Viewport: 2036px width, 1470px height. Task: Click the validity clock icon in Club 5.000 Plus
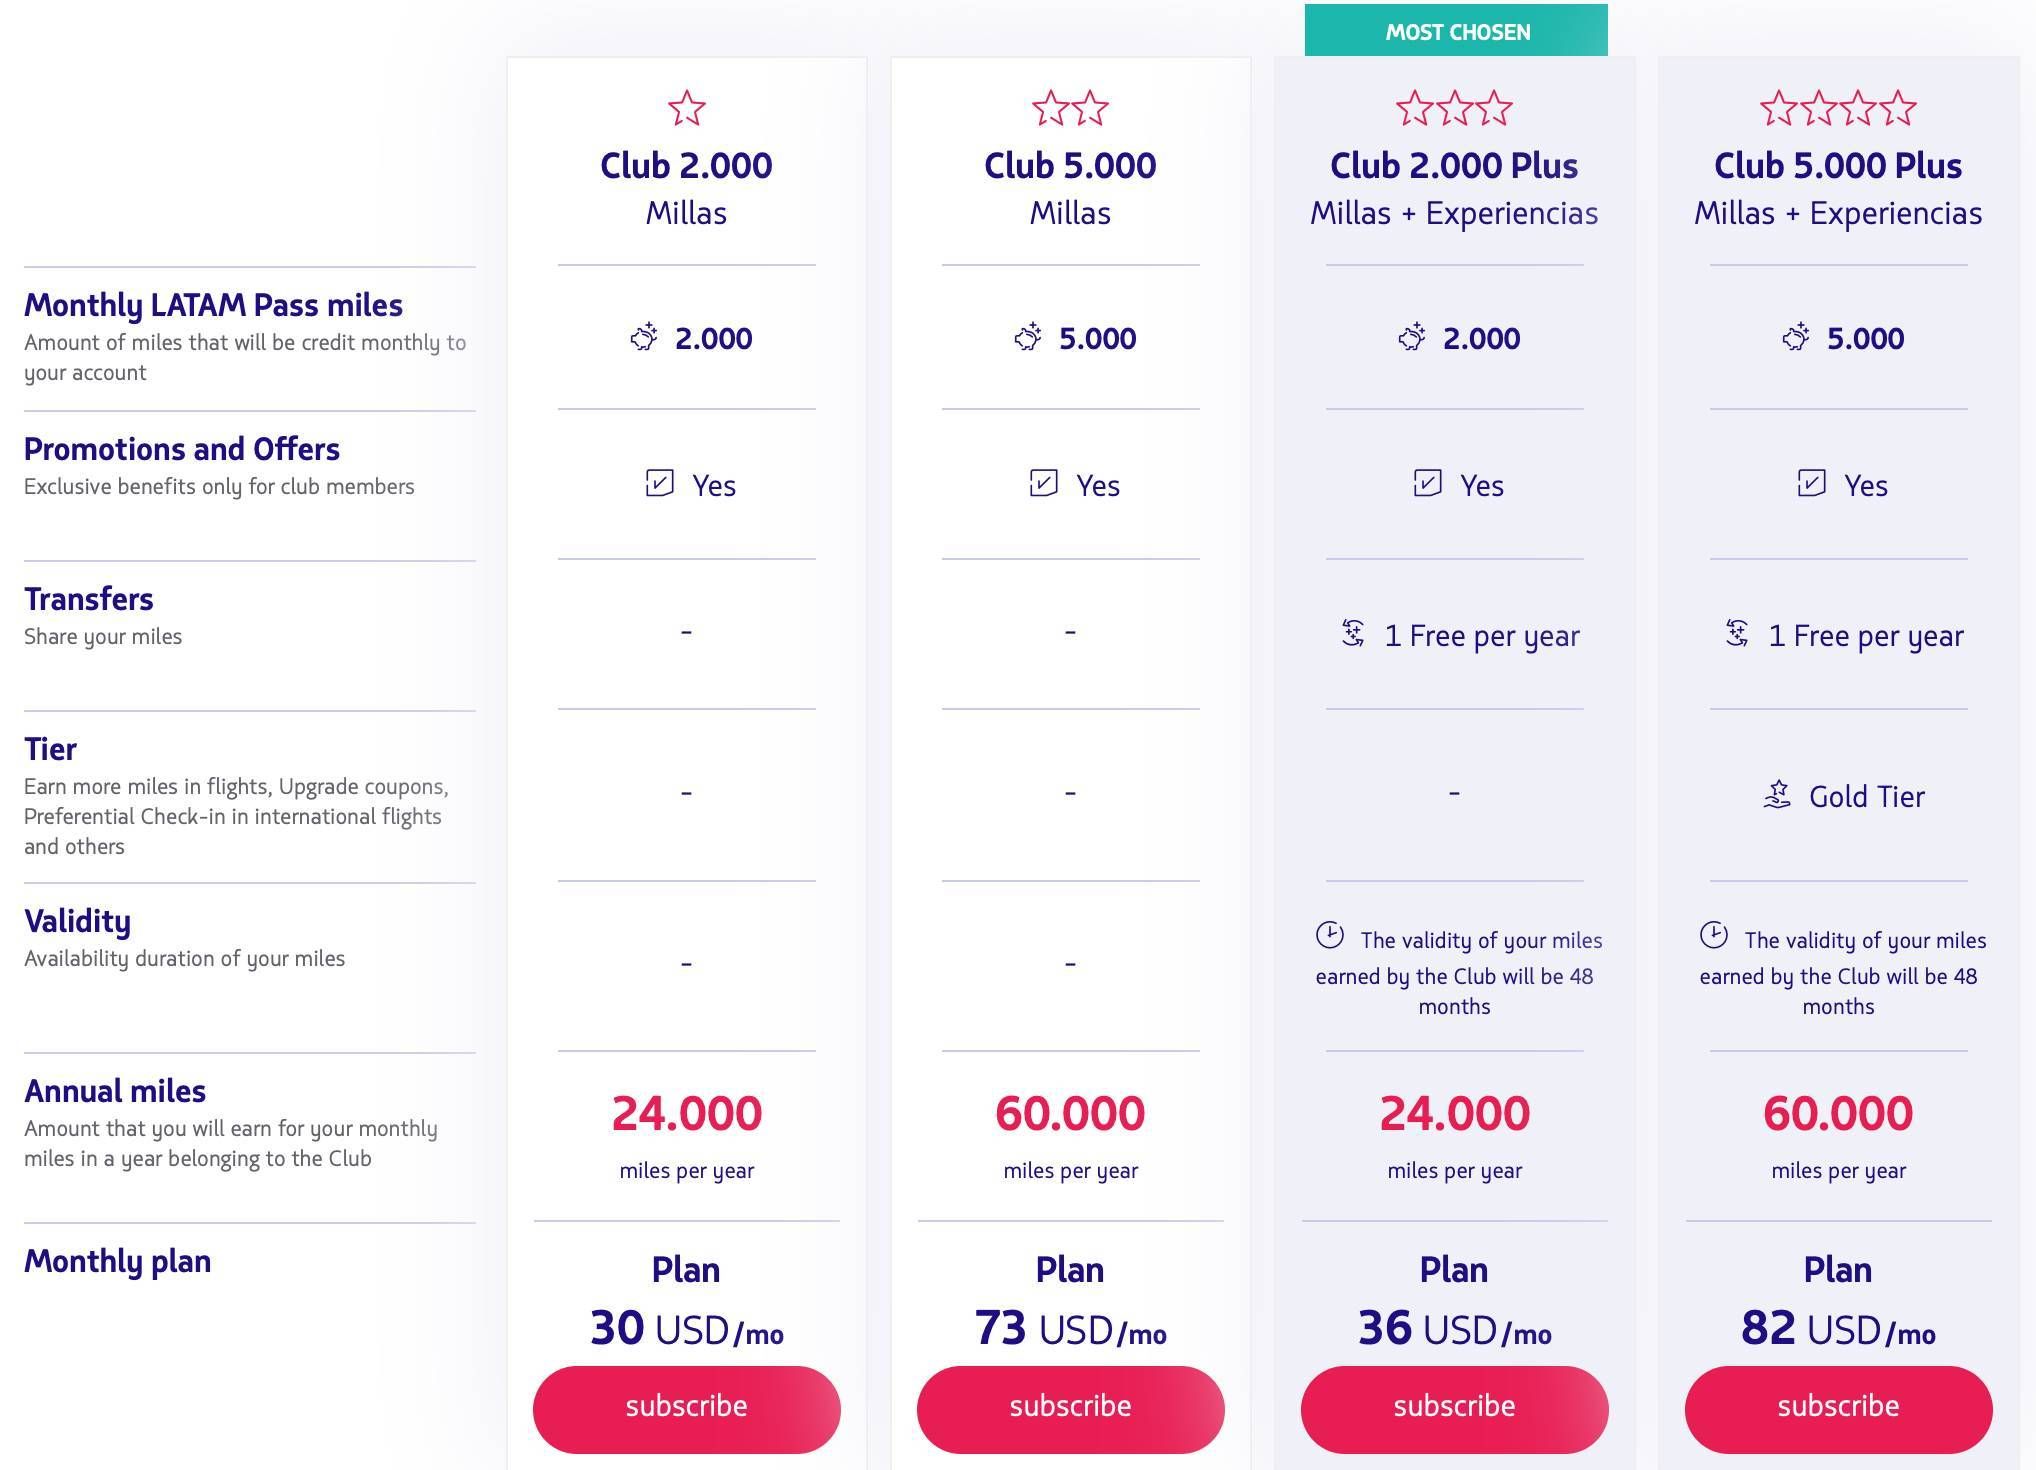(x=1714, y=936)
